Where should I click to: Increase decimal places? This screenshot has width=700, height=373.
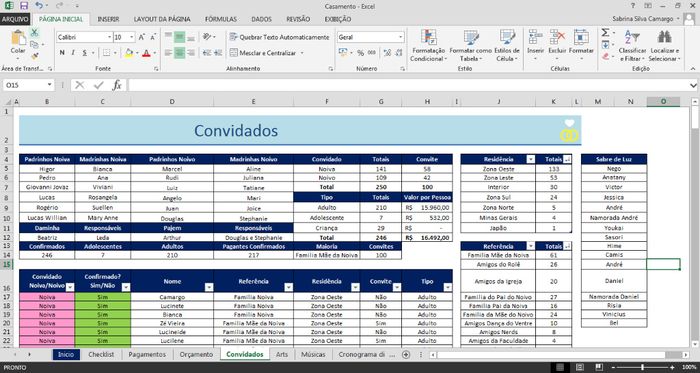pyautogui.click(x=387, y=53)
